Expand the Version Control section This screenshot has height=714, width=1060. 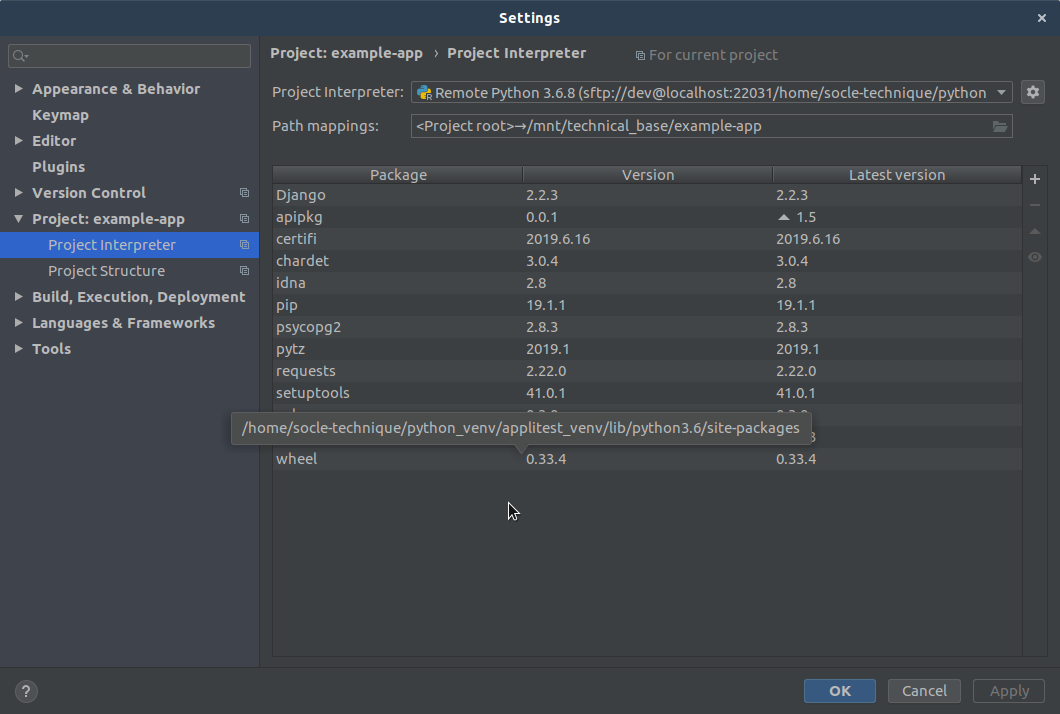click(19, 193)
